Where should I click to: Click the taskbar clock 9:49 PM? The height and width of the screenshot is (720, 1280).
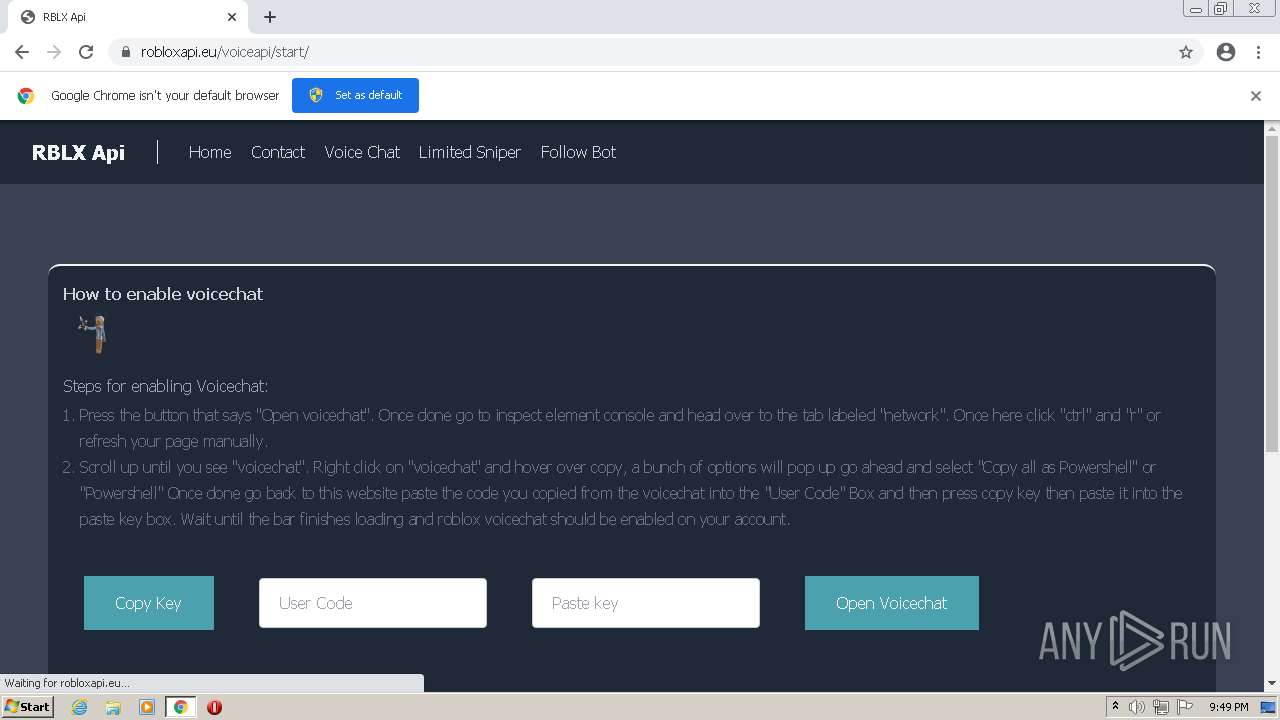1228,707
